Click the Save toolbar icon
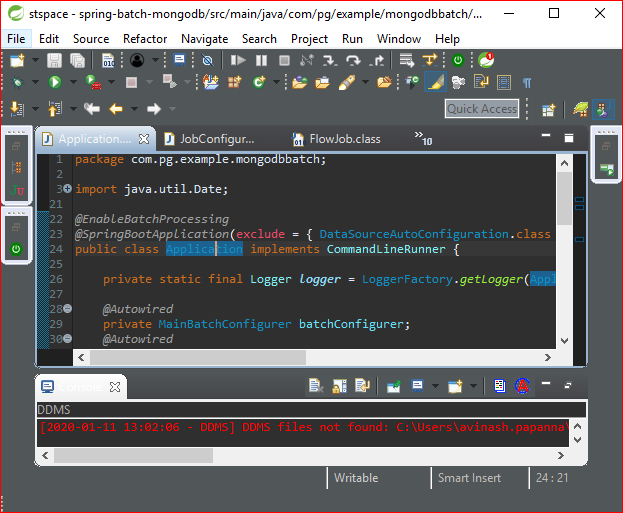This screenshot has height=513, width=623. 54,60
